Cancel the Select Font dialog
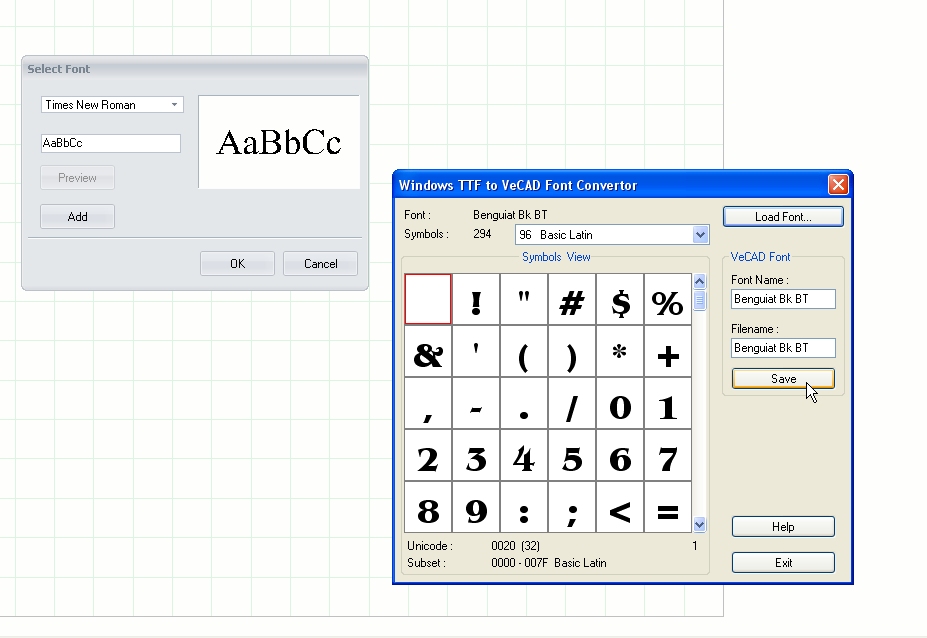Image resolution: width=927 pixels, height=638 pixels. [x=320, y=264]
